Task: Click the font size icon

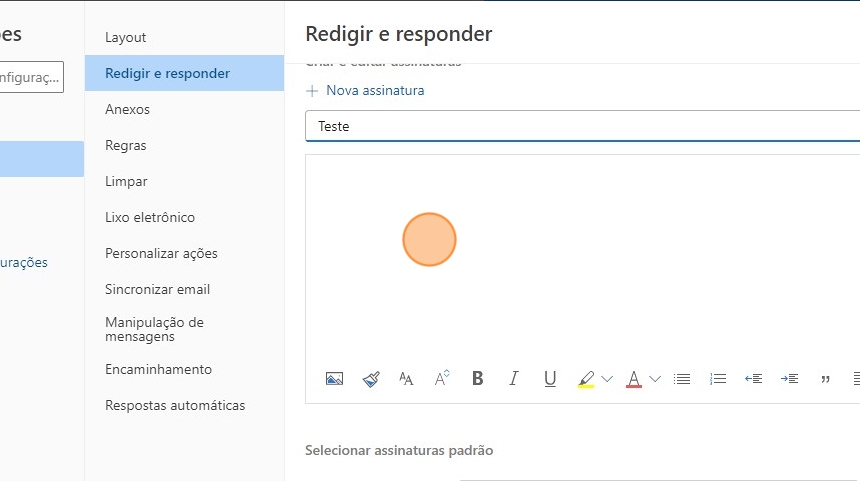Action: pyautogui.click(x=442, y=379)
